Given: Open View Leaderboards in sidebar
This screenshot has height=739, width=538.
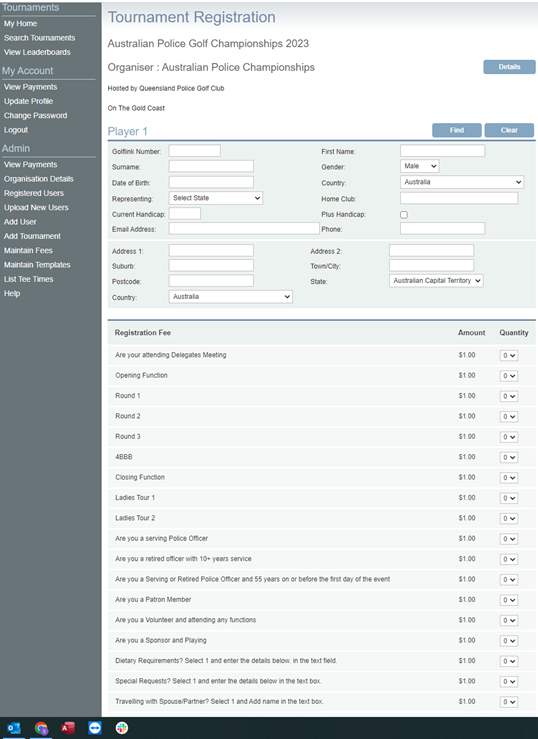Looking at the screenshot, I should [x=37, y=52].
